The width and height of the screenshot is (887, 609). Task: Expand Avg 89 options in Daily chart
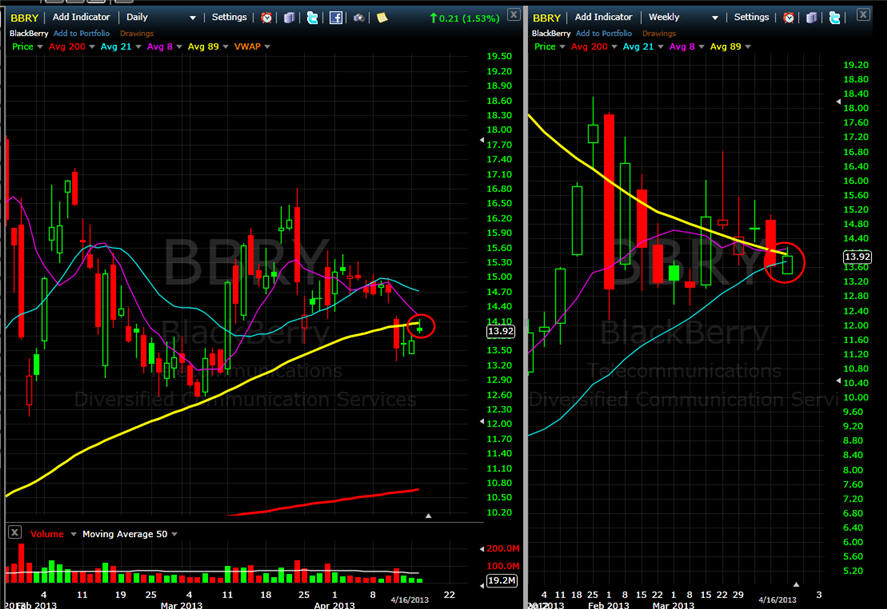click(225, 47)
